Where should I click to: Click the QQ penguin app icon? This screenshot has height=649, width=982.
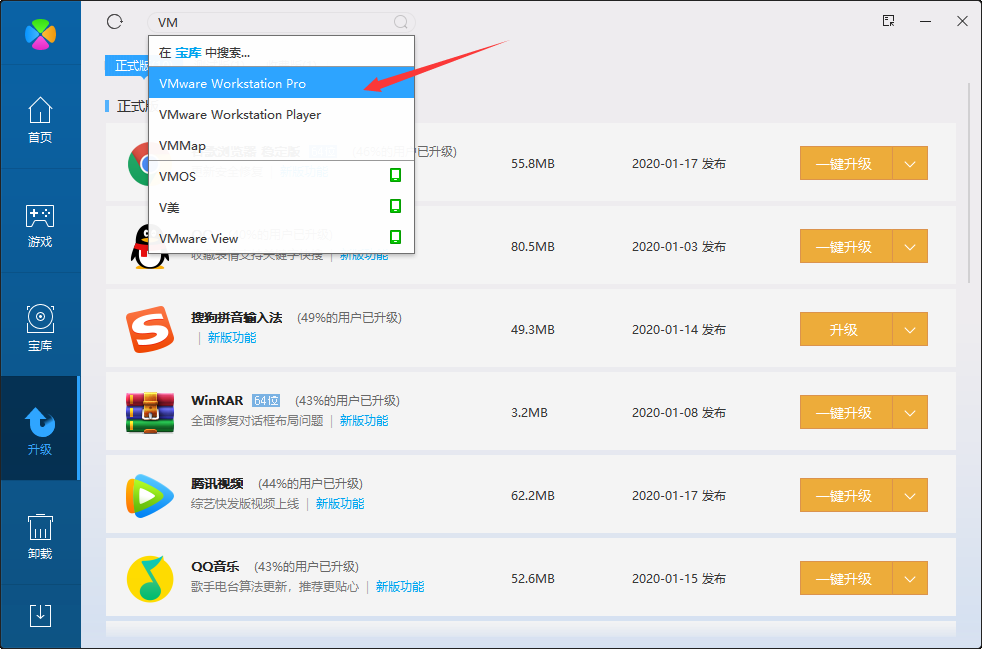click(150, 247)
